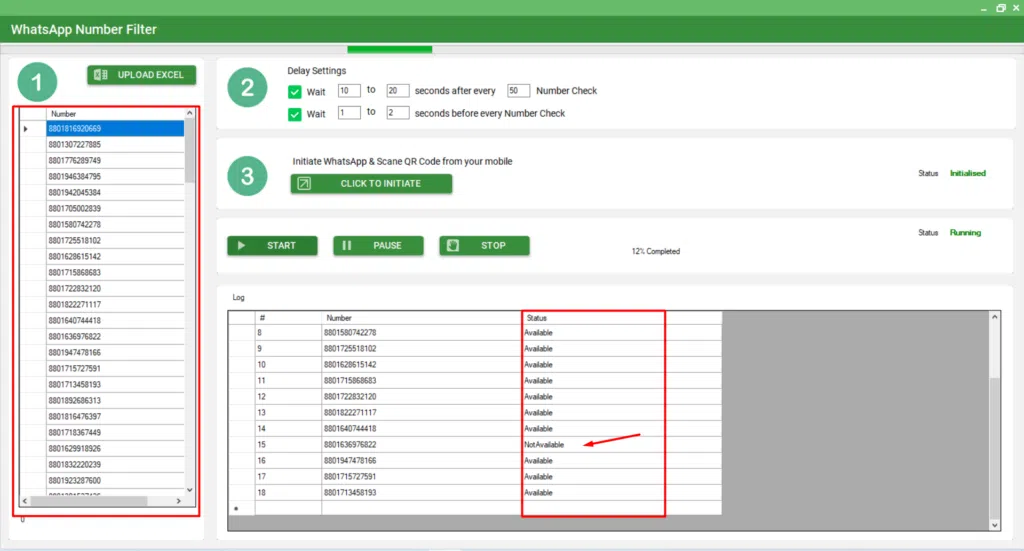Click the number list horizontal scrollbar thumb
The image size is (1024, 551).
88,501
